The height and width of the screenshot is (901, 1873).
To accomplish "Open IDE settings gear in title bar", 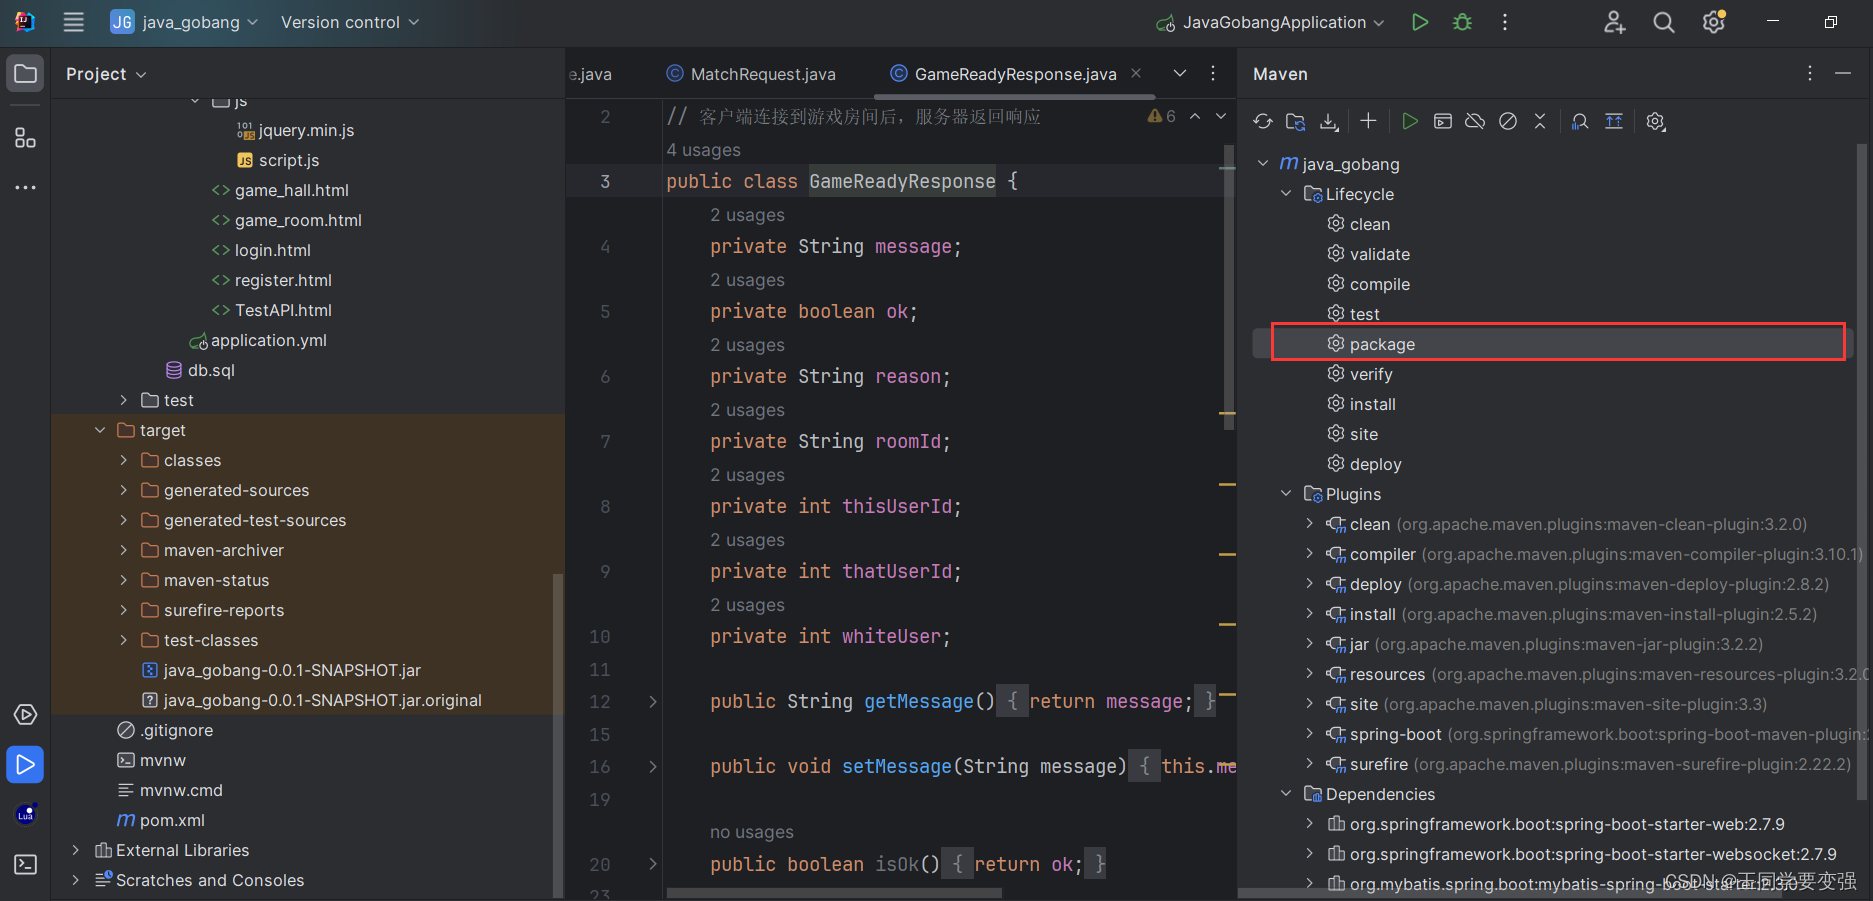I will tap(1714, 22).
